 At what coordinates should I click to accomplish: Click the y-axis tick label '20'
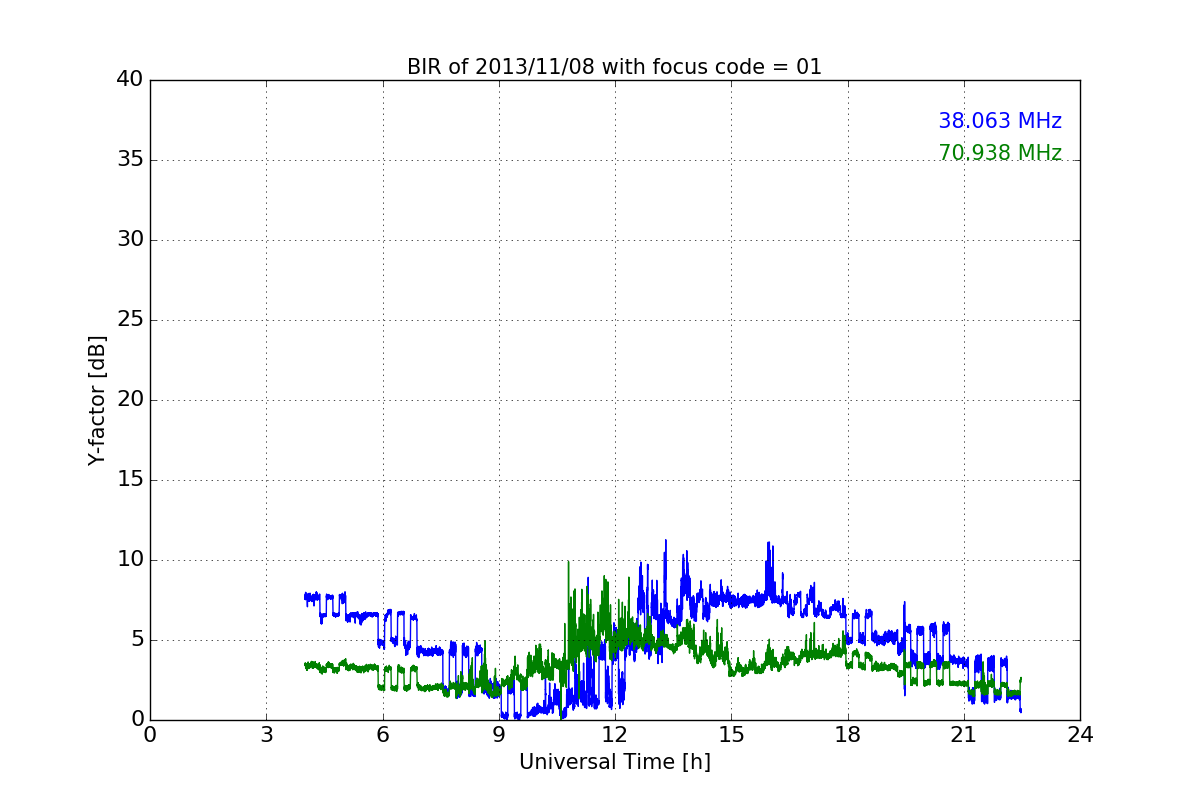point(130,400)
